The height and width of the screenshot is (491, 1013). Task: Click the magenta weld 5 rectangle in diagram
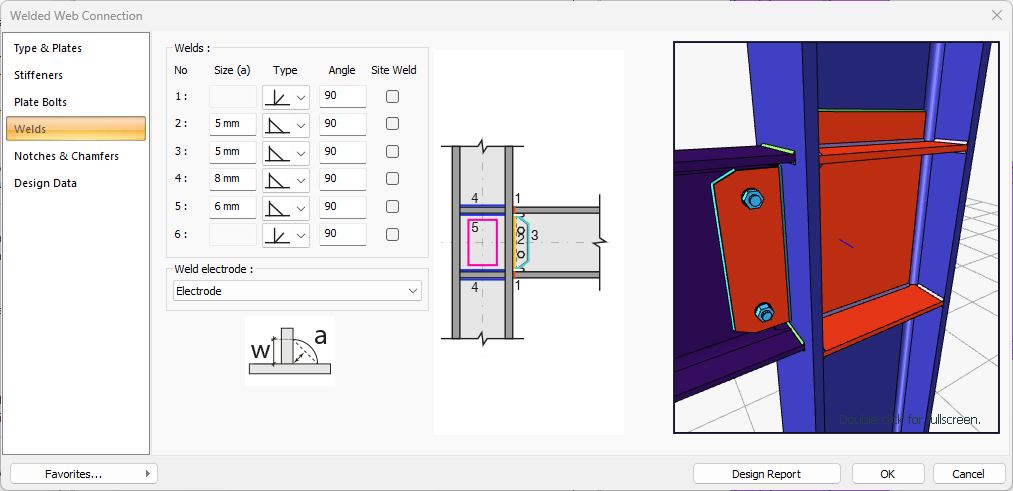point(482,242)
